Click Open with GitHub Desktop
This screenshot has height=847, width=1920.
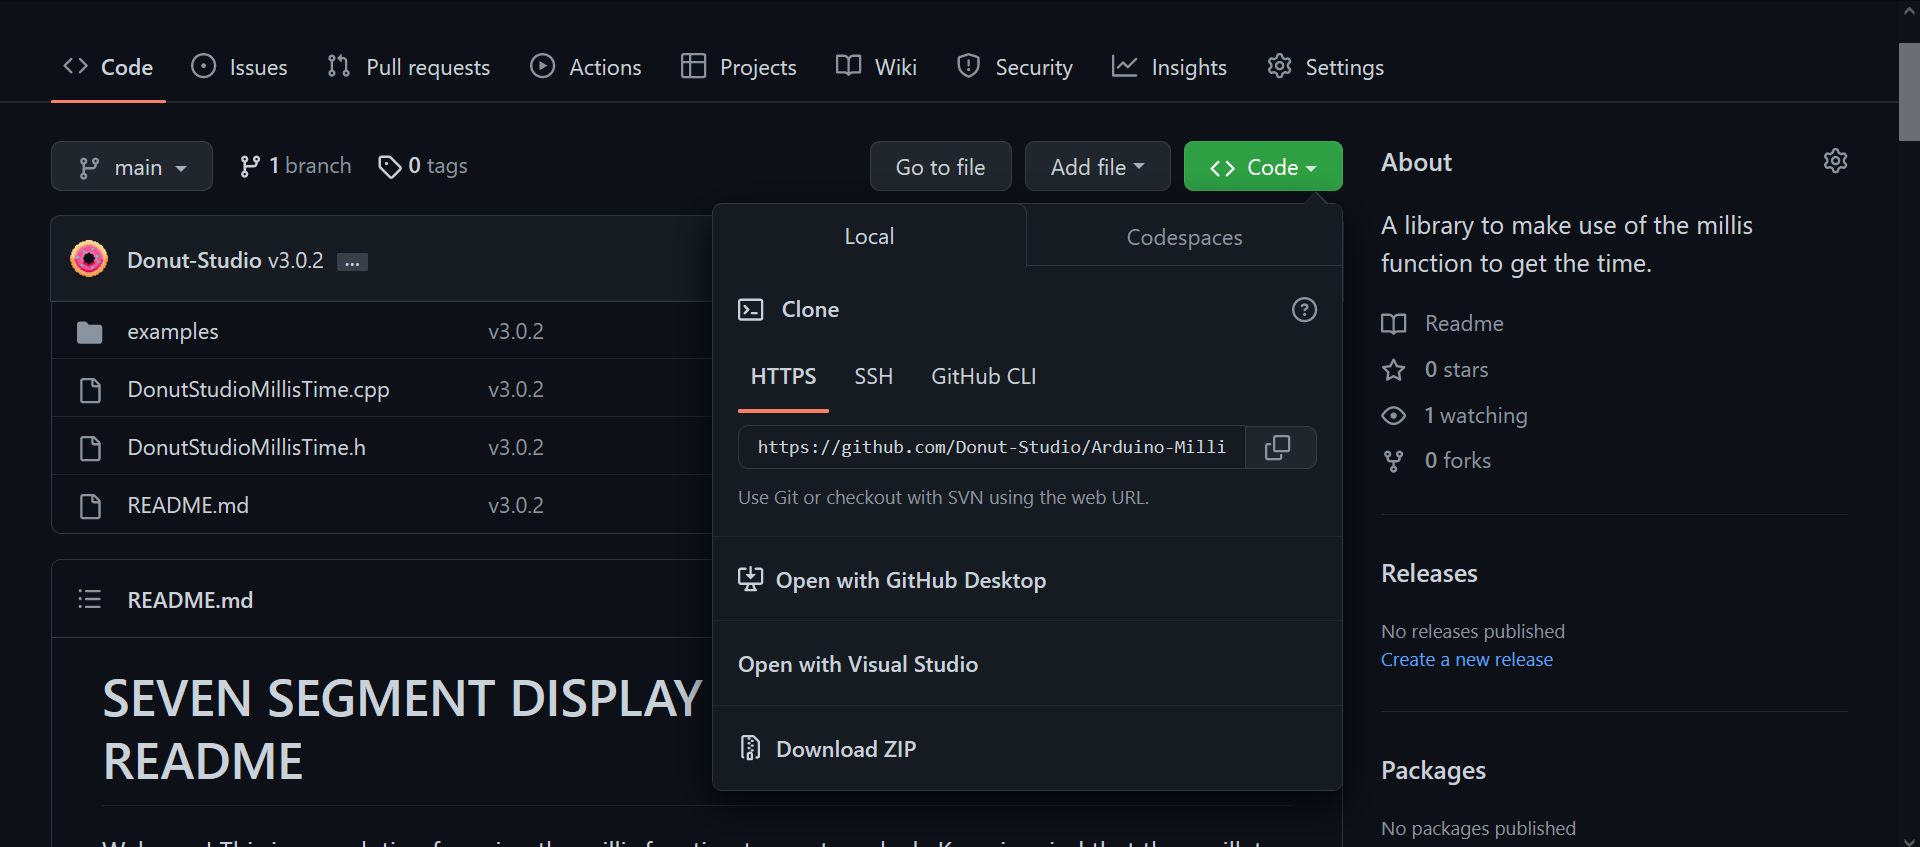(x=910, y=581)
